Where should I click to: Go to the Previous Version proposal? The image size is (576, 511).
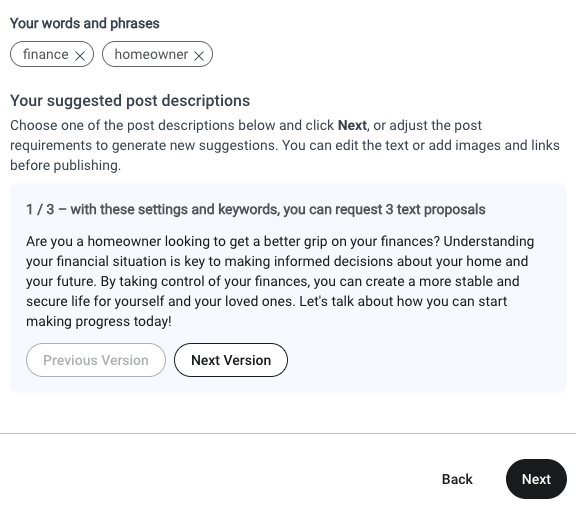point(96,360)
